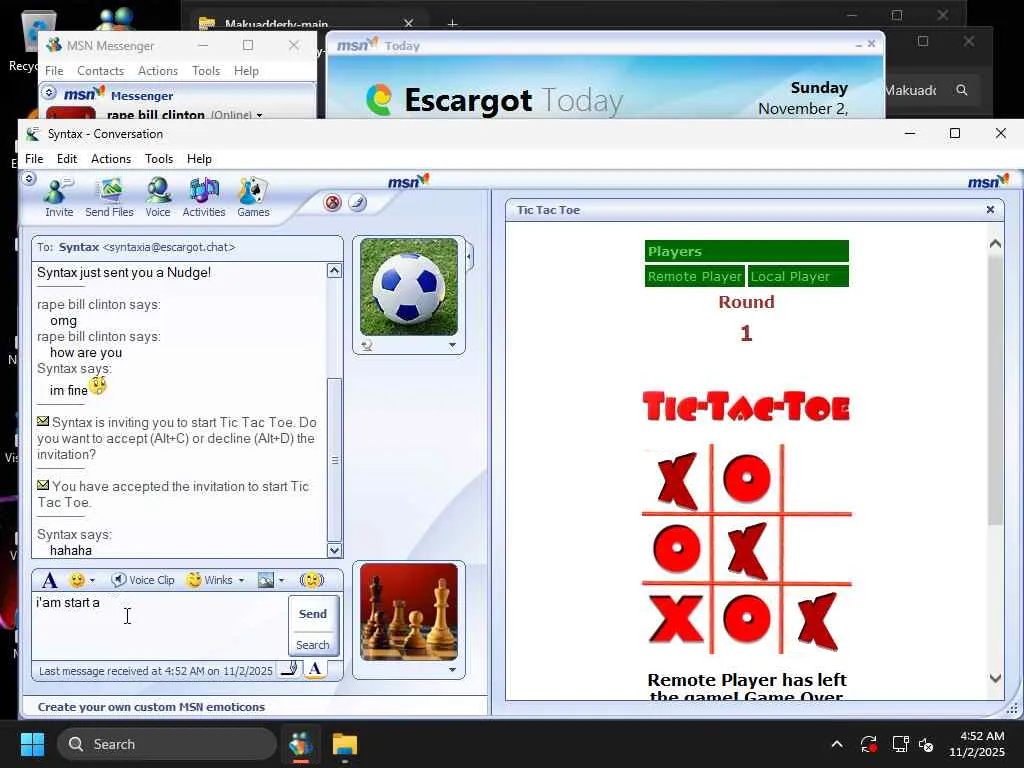
Task: Open the File menu in Conversation window
Action: [34, 159]
